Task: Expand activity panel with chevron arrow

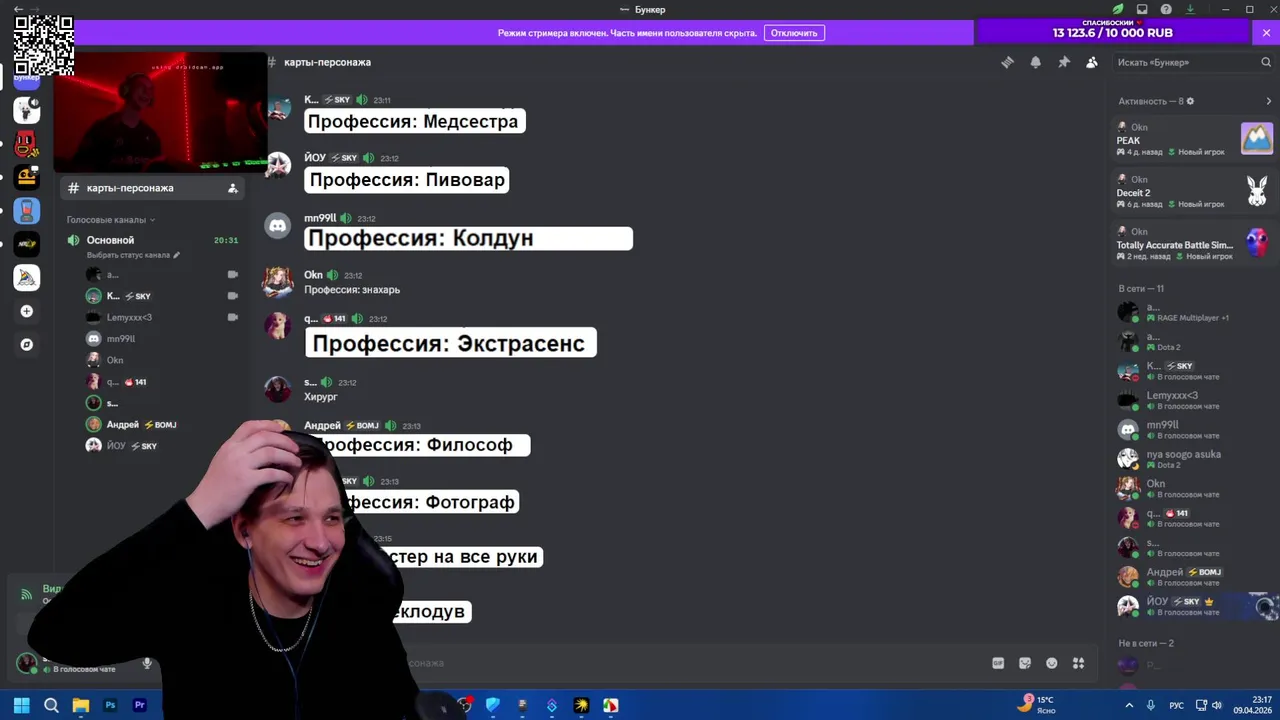Action: [1268, 101]
